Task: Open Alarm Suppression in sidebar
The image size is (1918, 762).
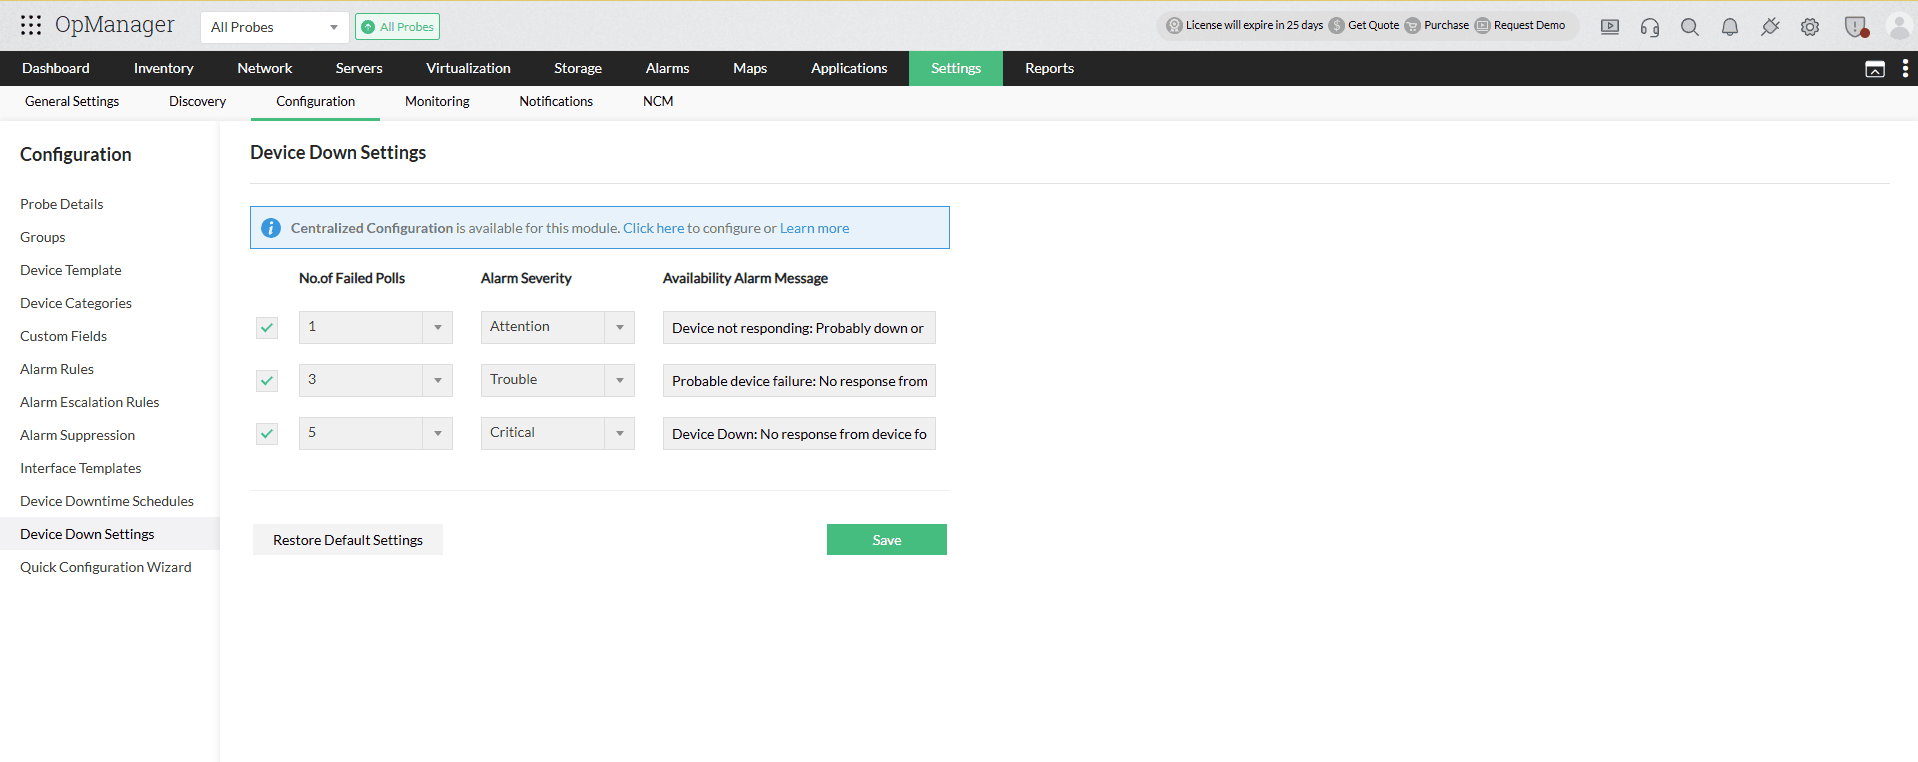Action: click(x=77, y=435)
